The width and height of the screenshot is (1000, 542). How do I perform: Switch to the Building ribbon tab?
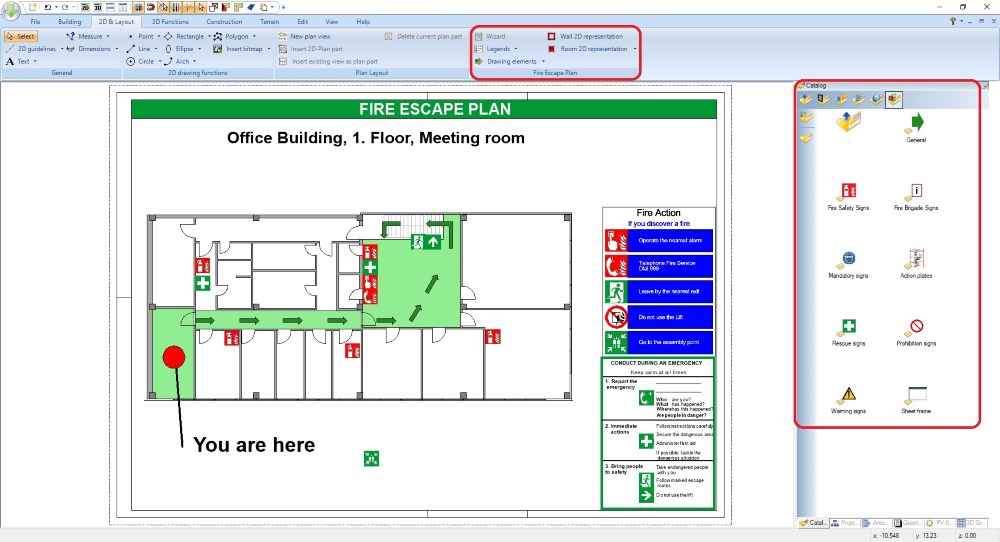(70, 22)
